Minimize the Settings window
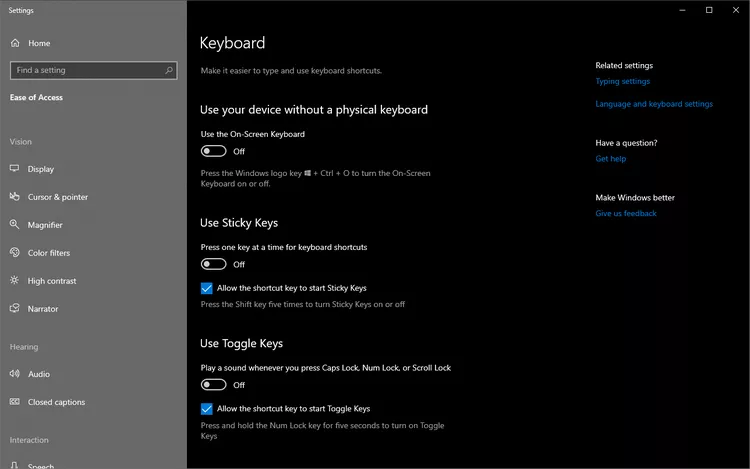Image resolution: width=750 pixels, height=469 pixels. (x=683, y=10)
